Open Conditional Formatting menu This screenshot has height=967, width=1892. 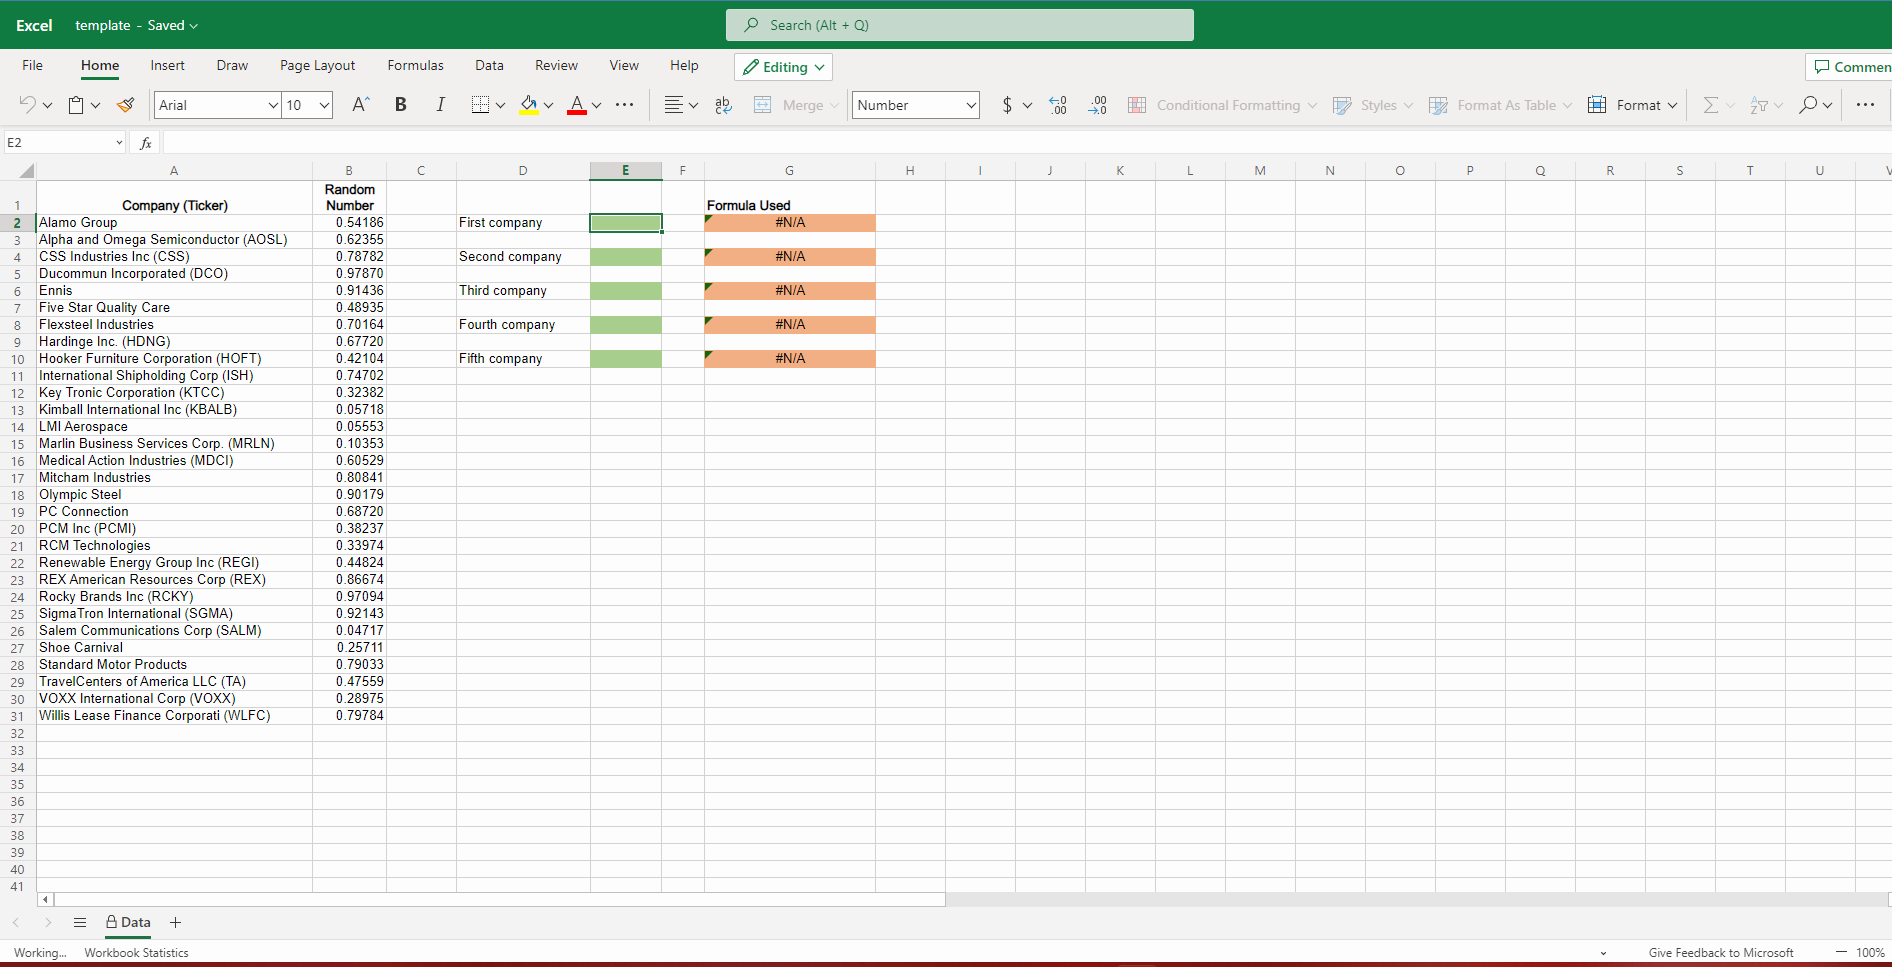click(x=1222, y=105)
